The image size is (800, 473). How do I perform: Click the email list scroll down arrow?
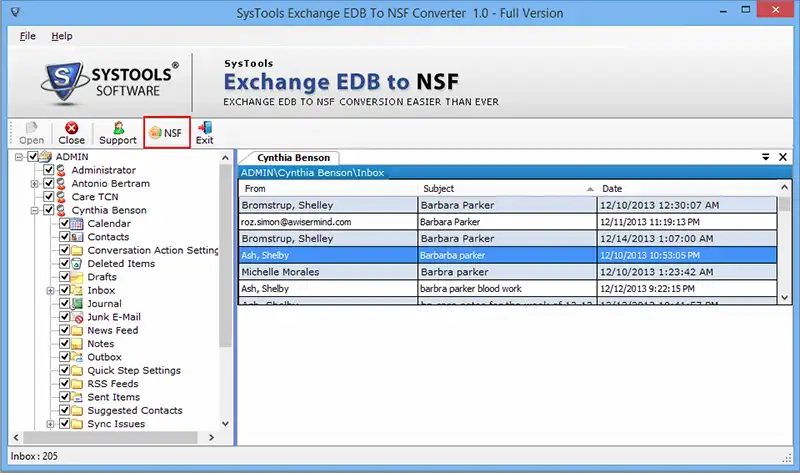coord(784,297)
